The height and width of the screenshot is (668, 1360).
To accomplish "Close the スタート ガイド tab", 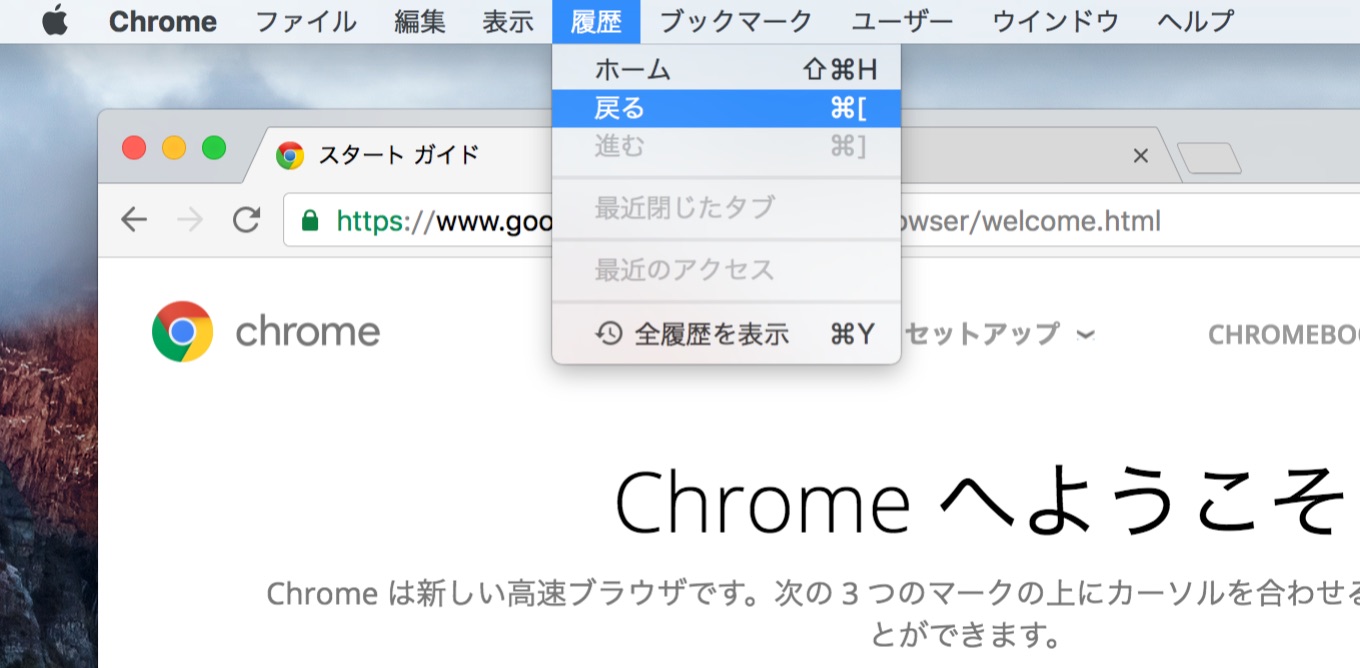I will [x=1140, y=155].
